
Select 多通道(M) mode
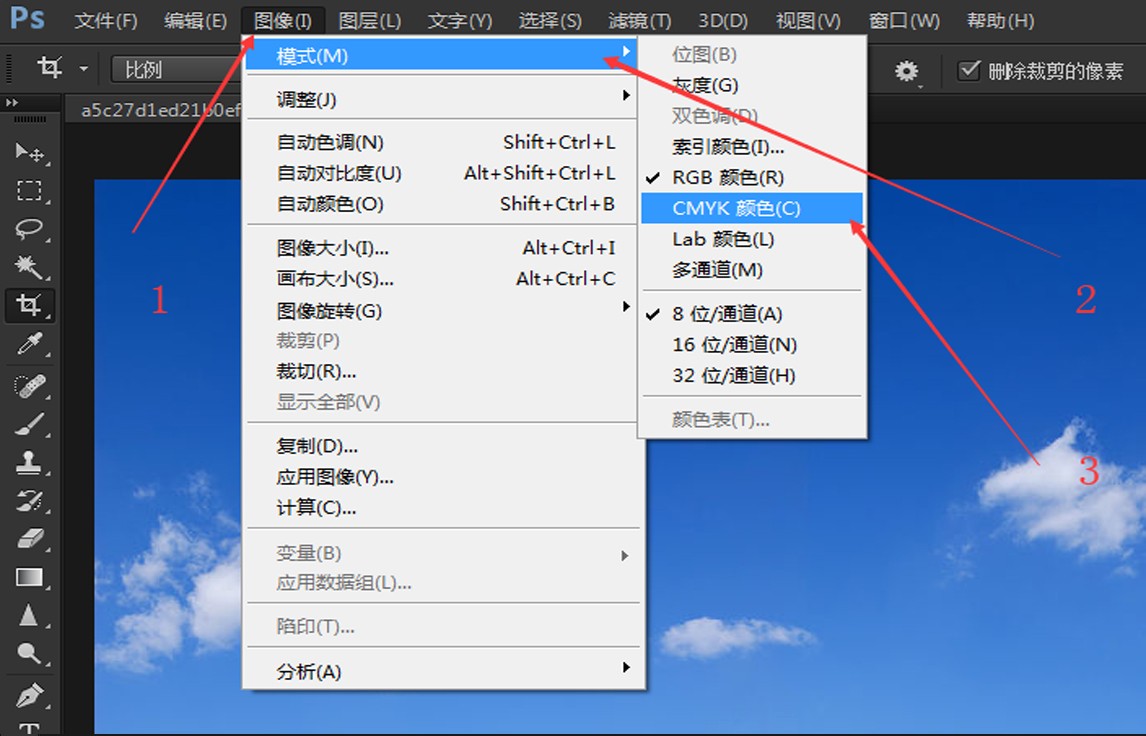(752, 270)
